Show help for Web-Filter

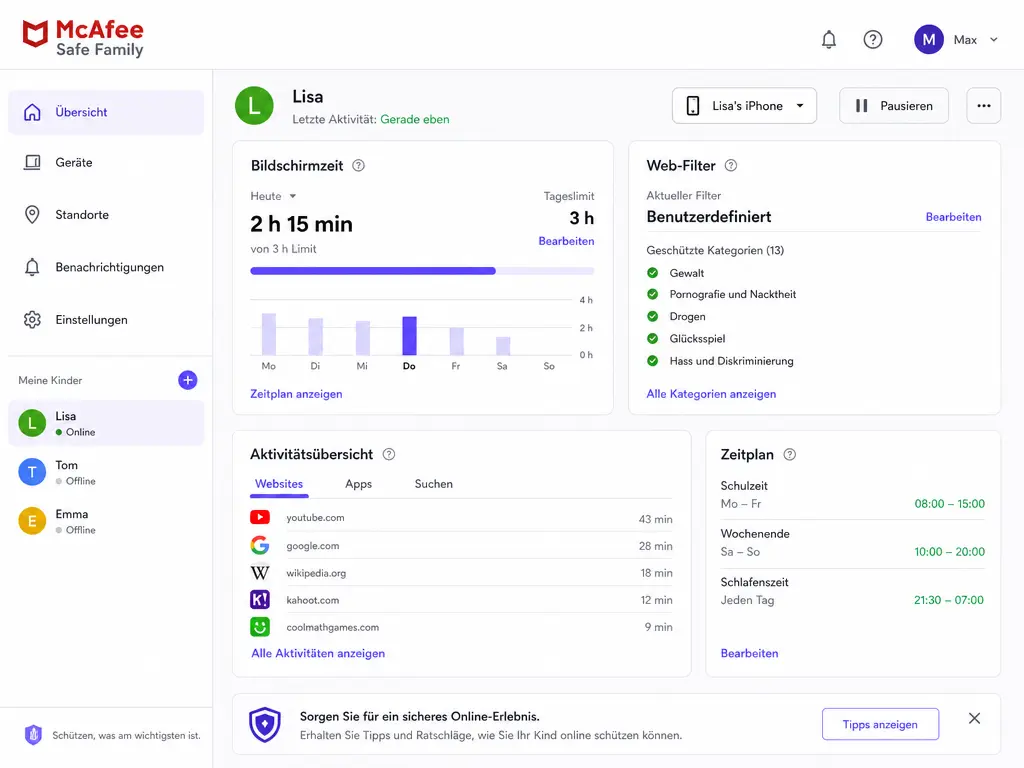click(731, 166)
